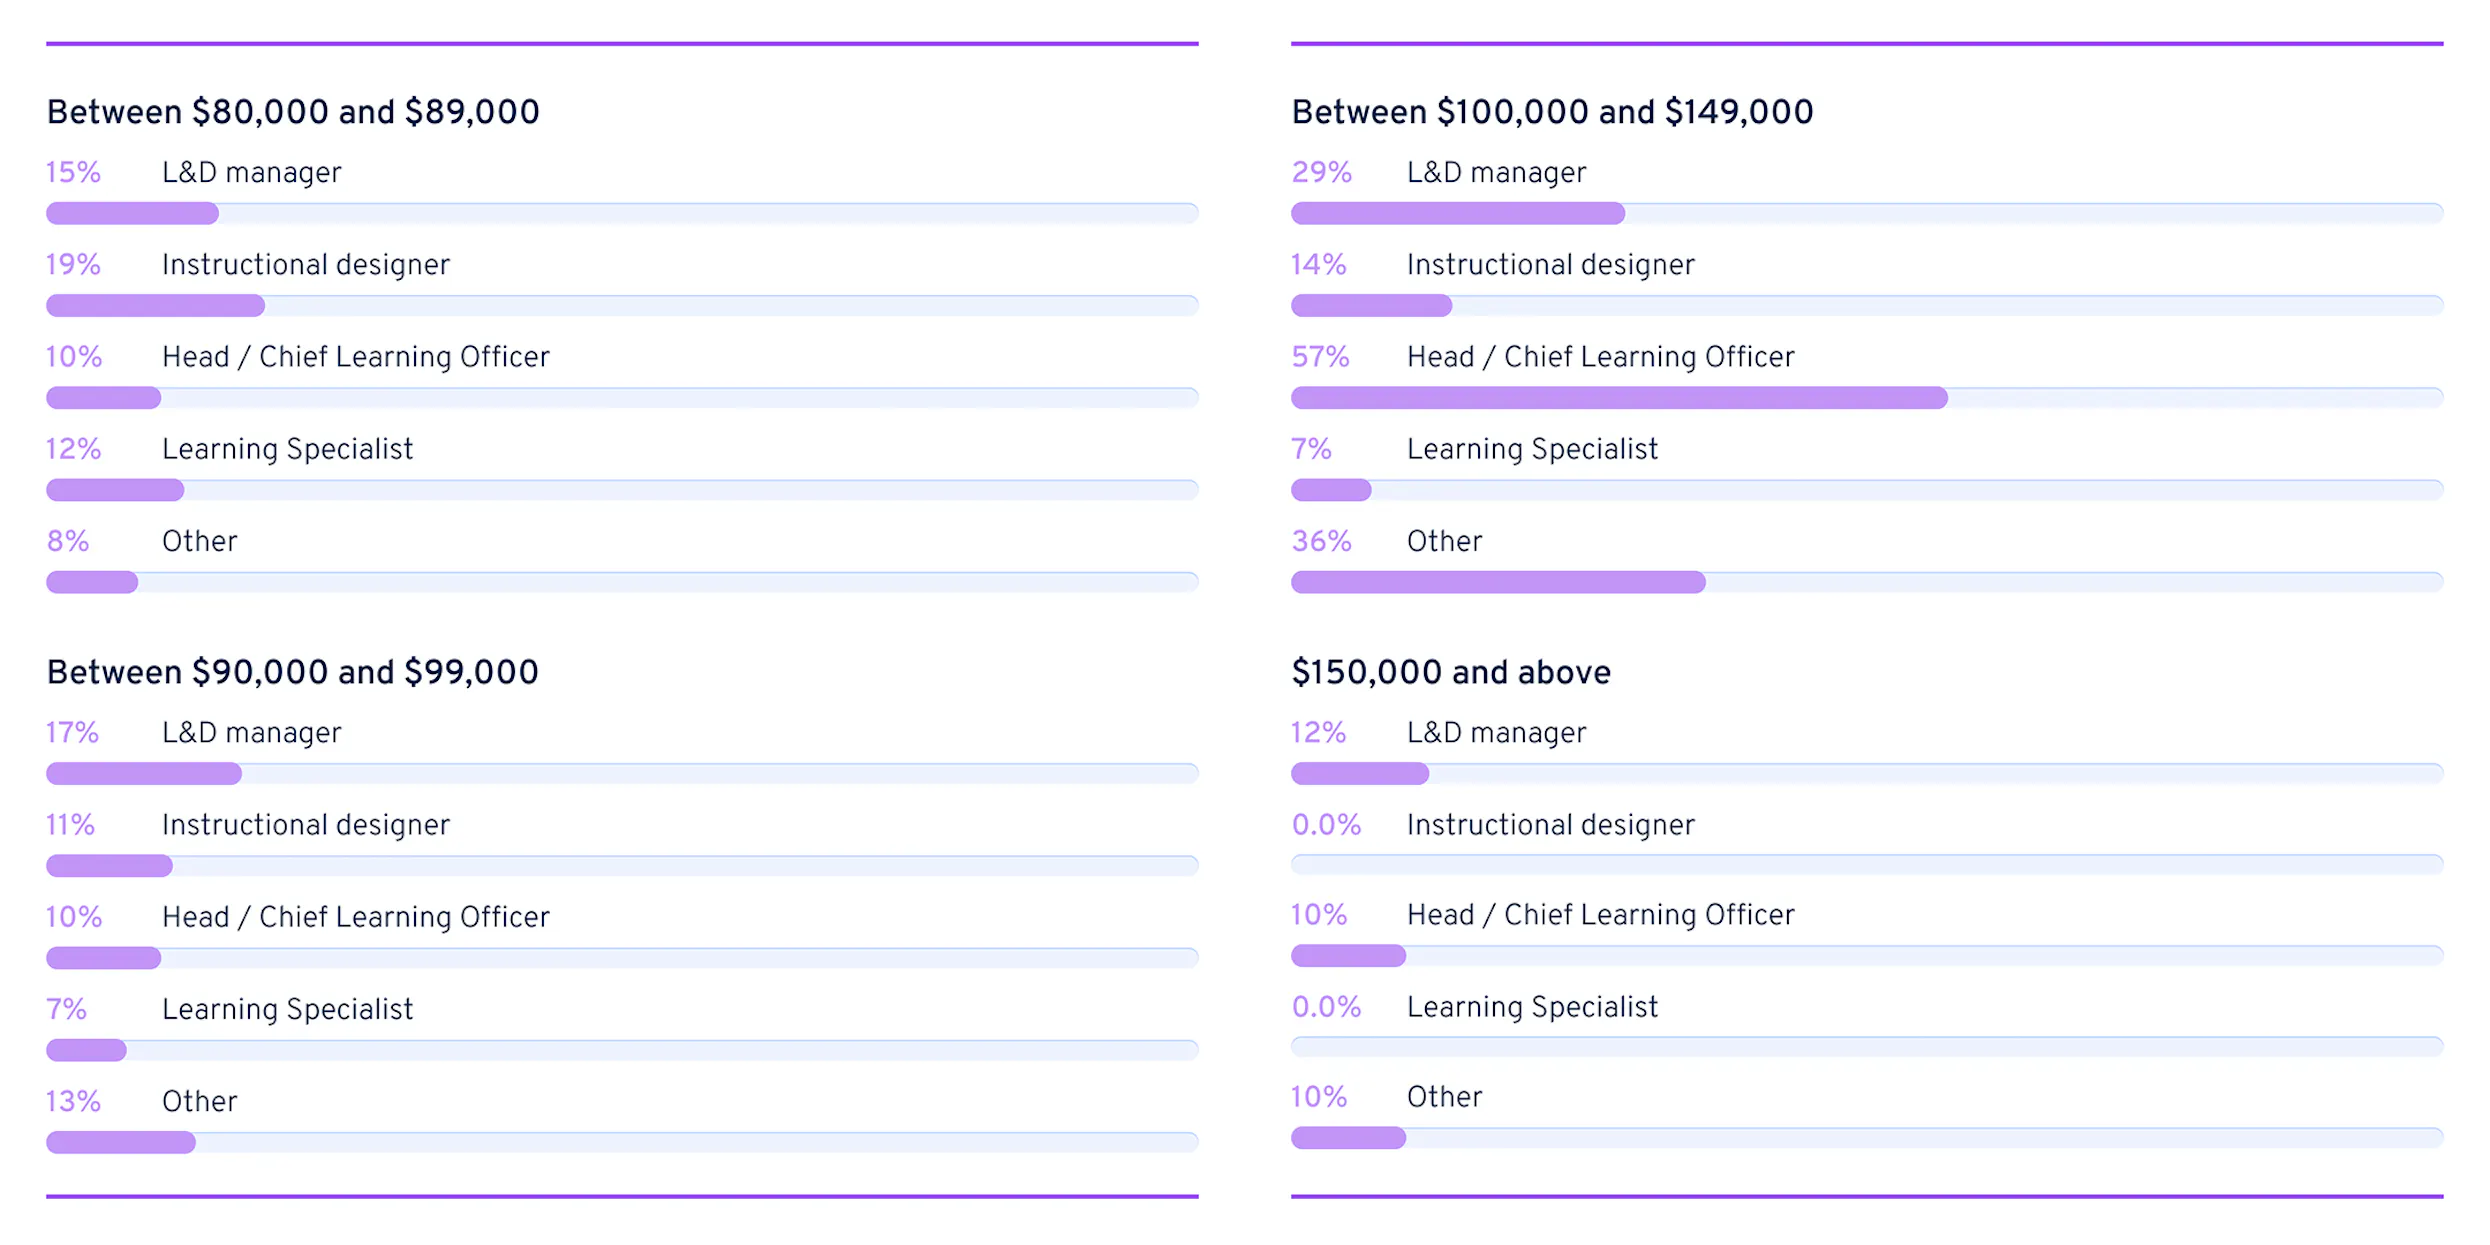Click 'L&D manager' label with 17% value

point(252,732)
